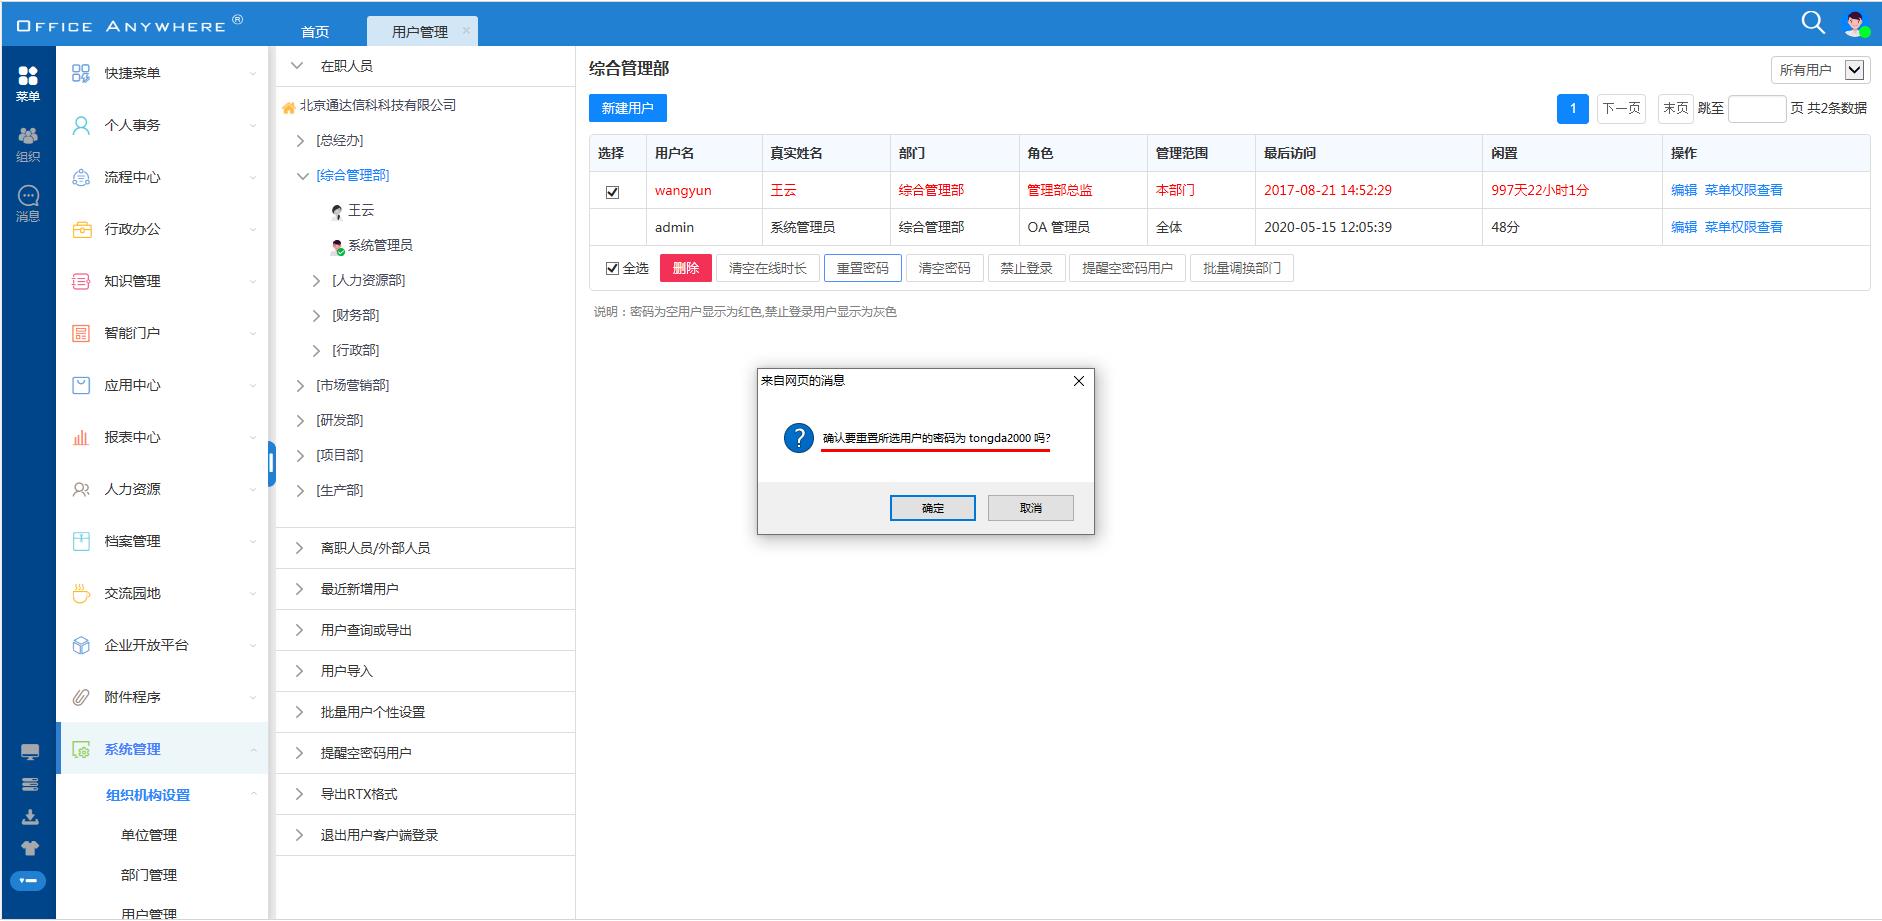This screenshot has height=921, width=1882.
Task: Open the 组织 people icon
Action: coord(28,143)
